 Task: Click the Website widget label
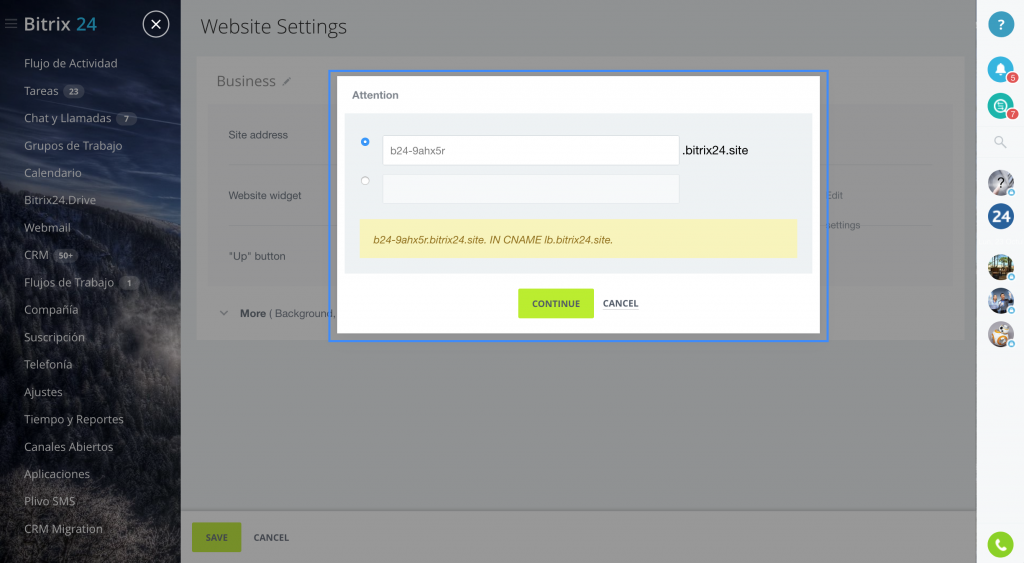(264, 195)
